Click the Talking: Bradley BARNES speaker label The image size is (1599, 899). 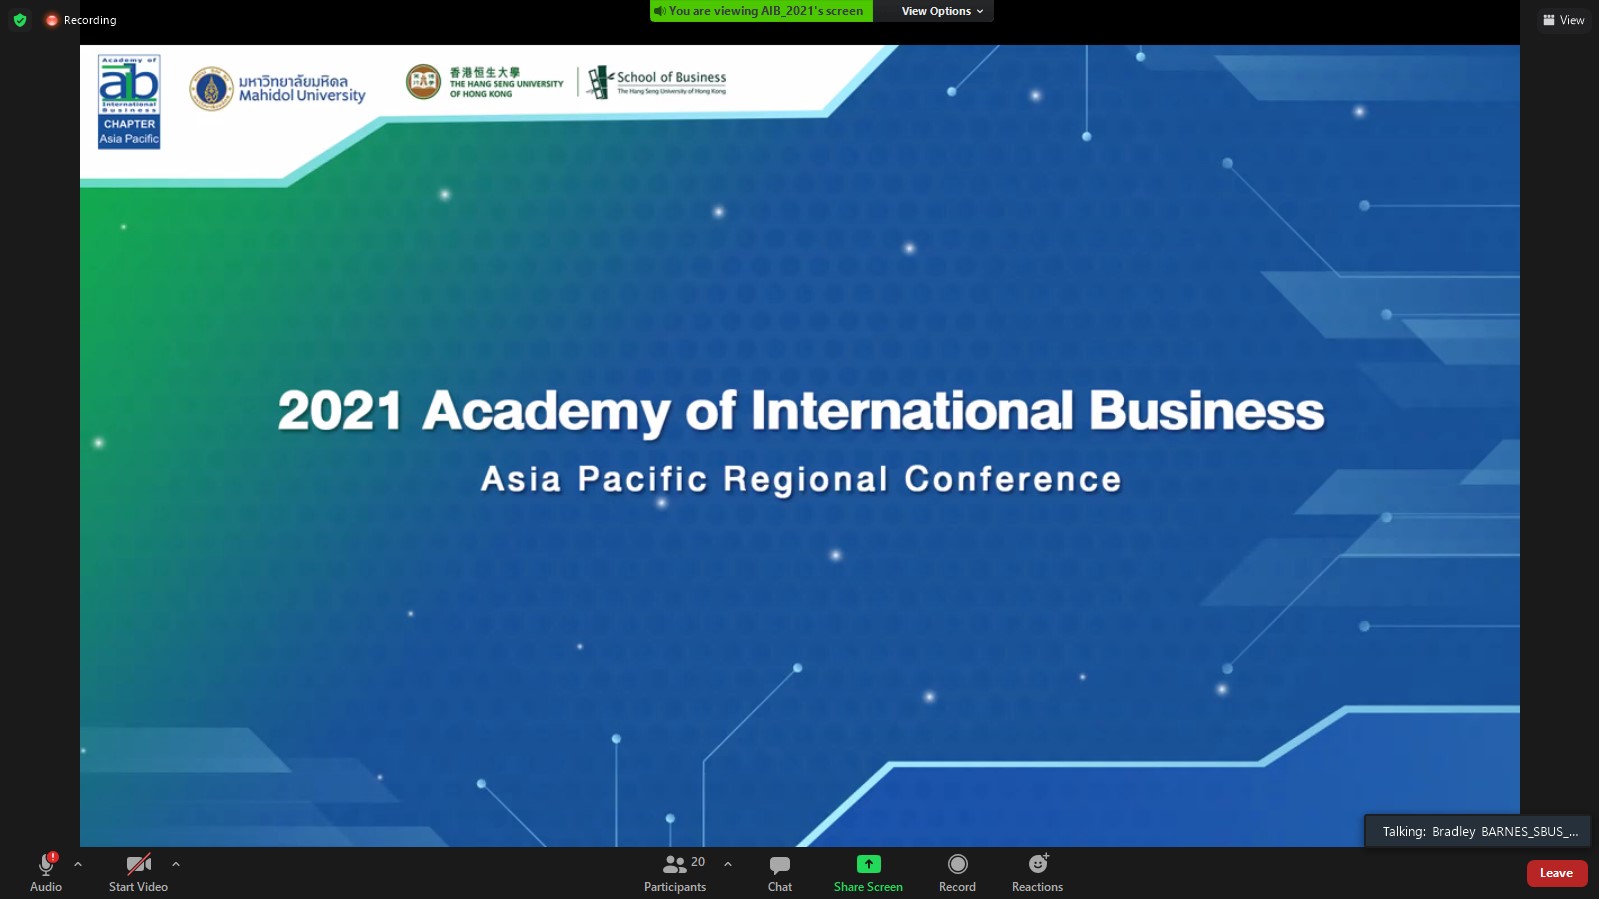coord(1478,831)
